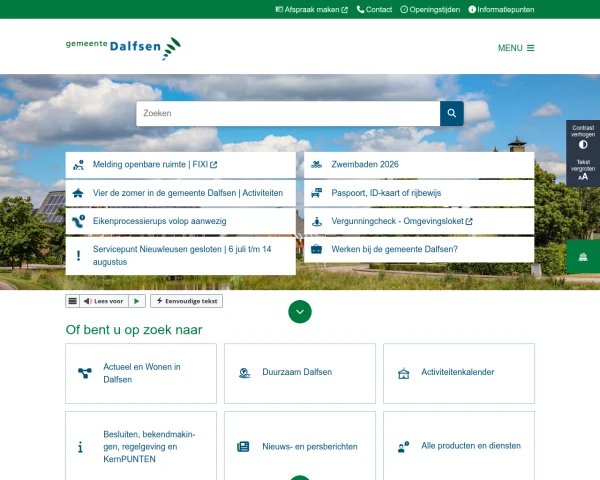
Task: Click the info icon beside Informatiepunten
Action: (x=472, y=10)
